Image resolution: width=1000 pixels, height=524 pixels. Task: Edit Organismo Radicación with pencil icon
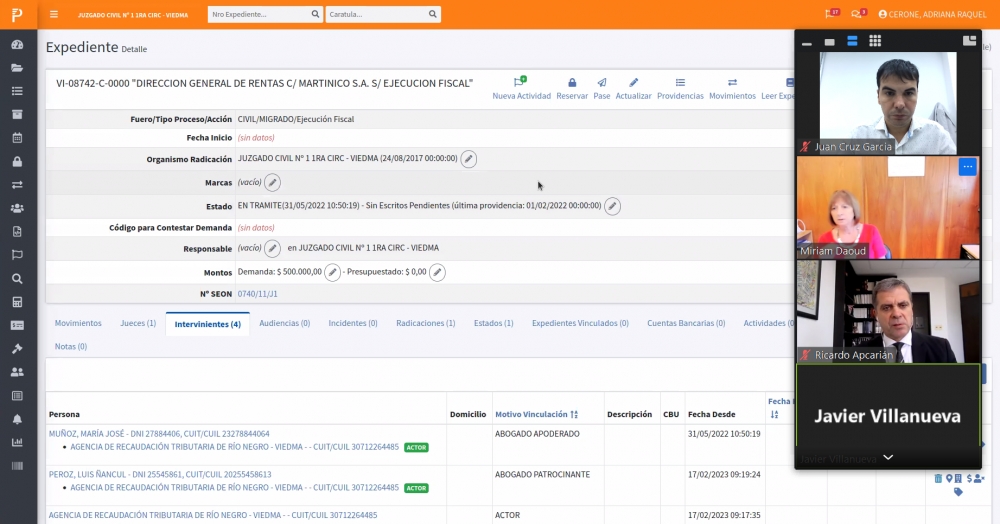pyautogui.click(x=468, y=159)
